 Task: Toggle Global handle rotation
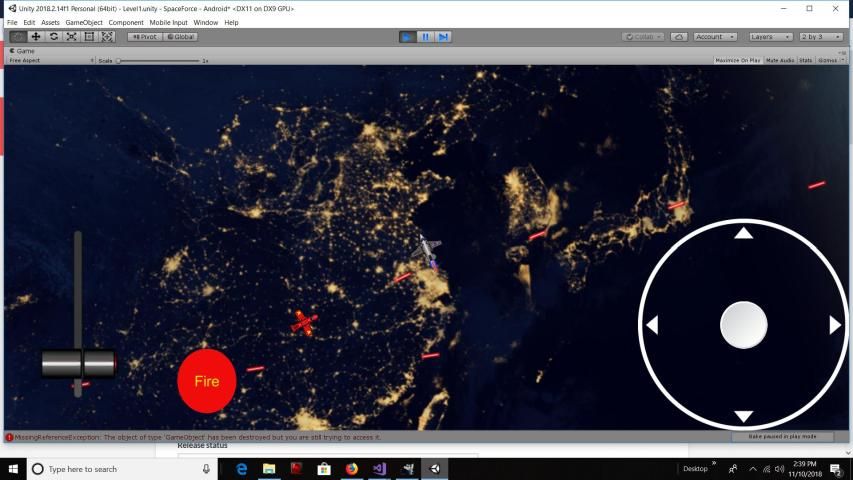181,37
